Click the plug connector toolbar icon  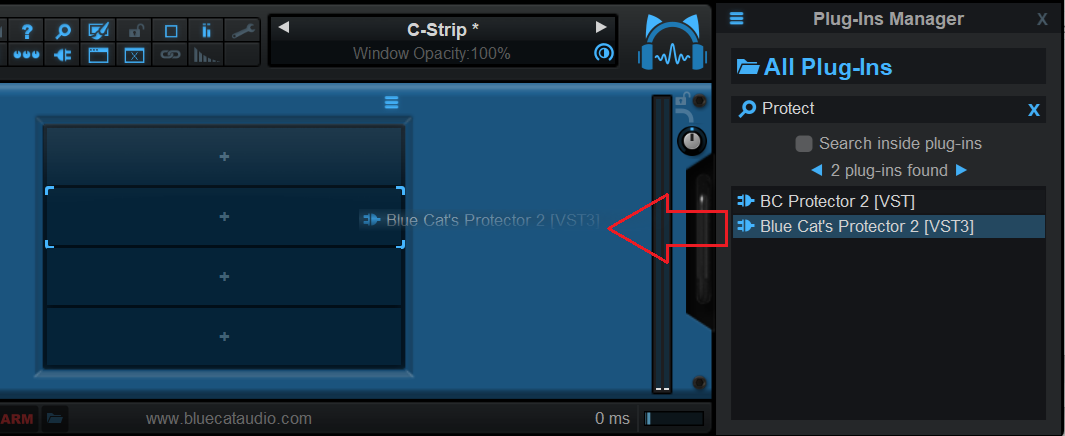point(63,54)
